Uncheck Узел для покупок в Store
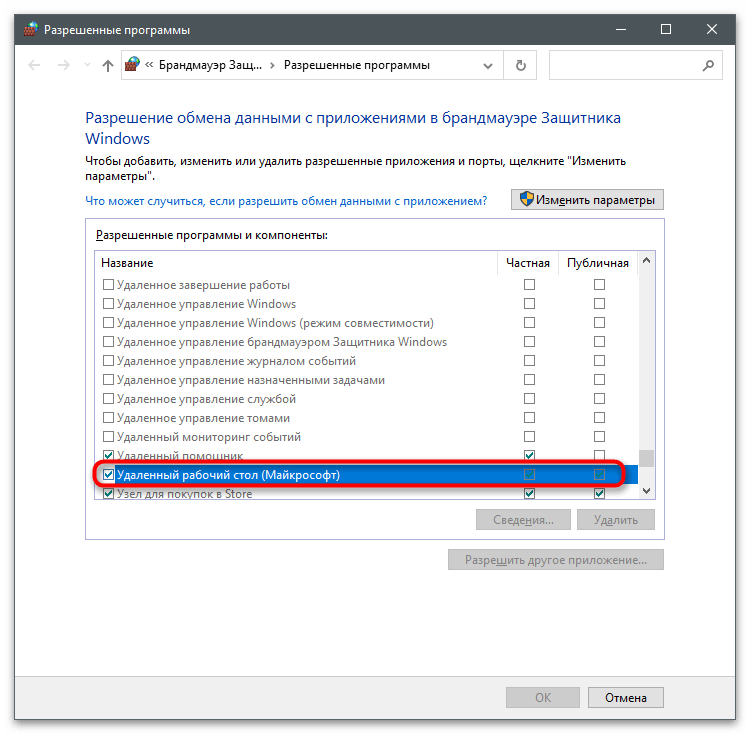The image size is (750, 734). (x=109, y=493)
